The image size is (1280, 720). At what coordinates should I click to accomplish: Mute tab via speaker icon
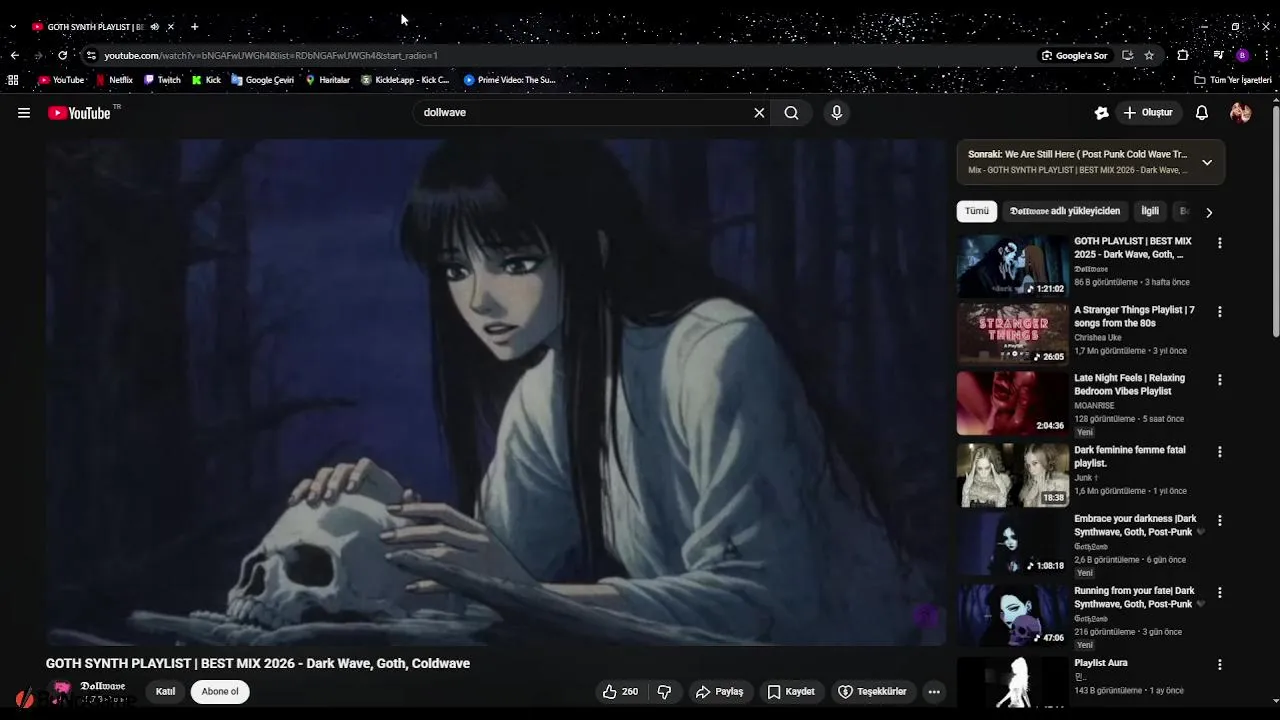154,27
